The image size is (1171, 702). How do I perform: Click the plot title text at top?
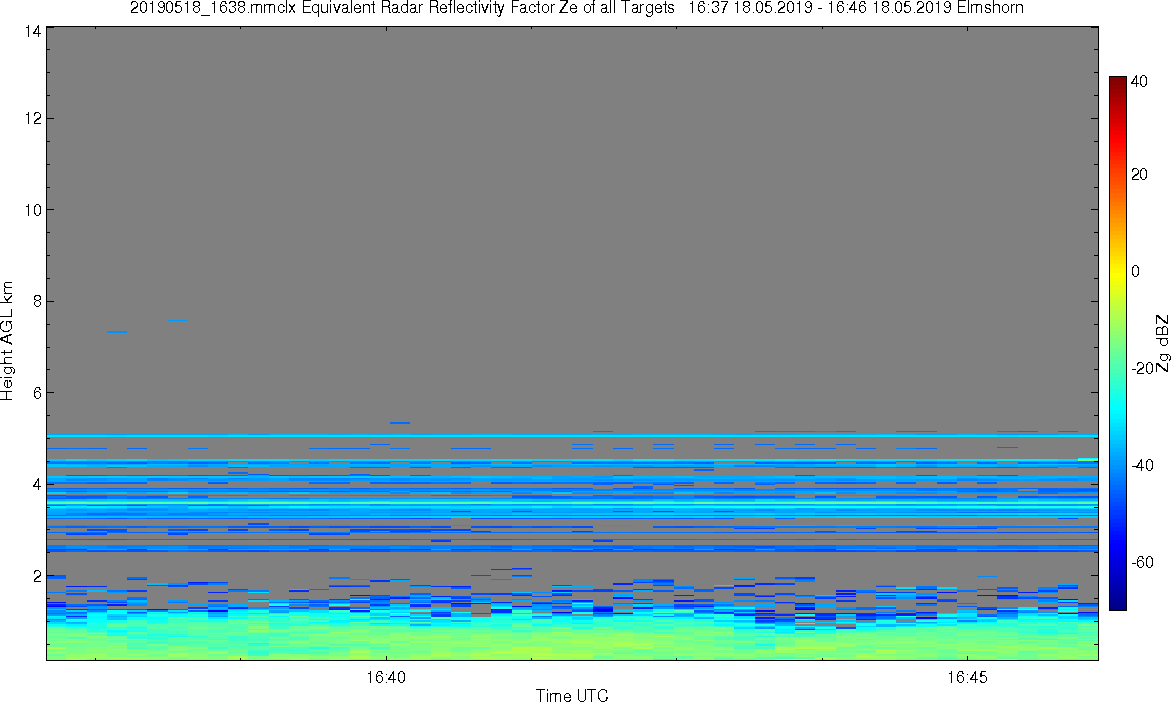(577, 8)
